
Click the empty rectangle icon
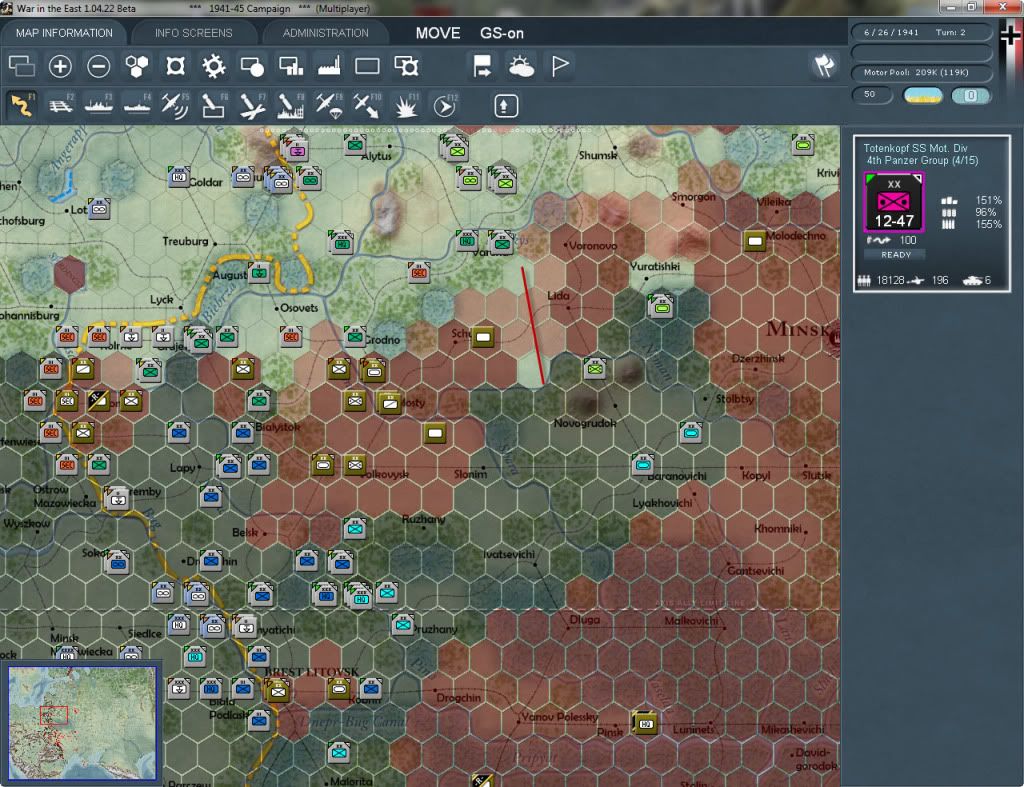(367, 66)
